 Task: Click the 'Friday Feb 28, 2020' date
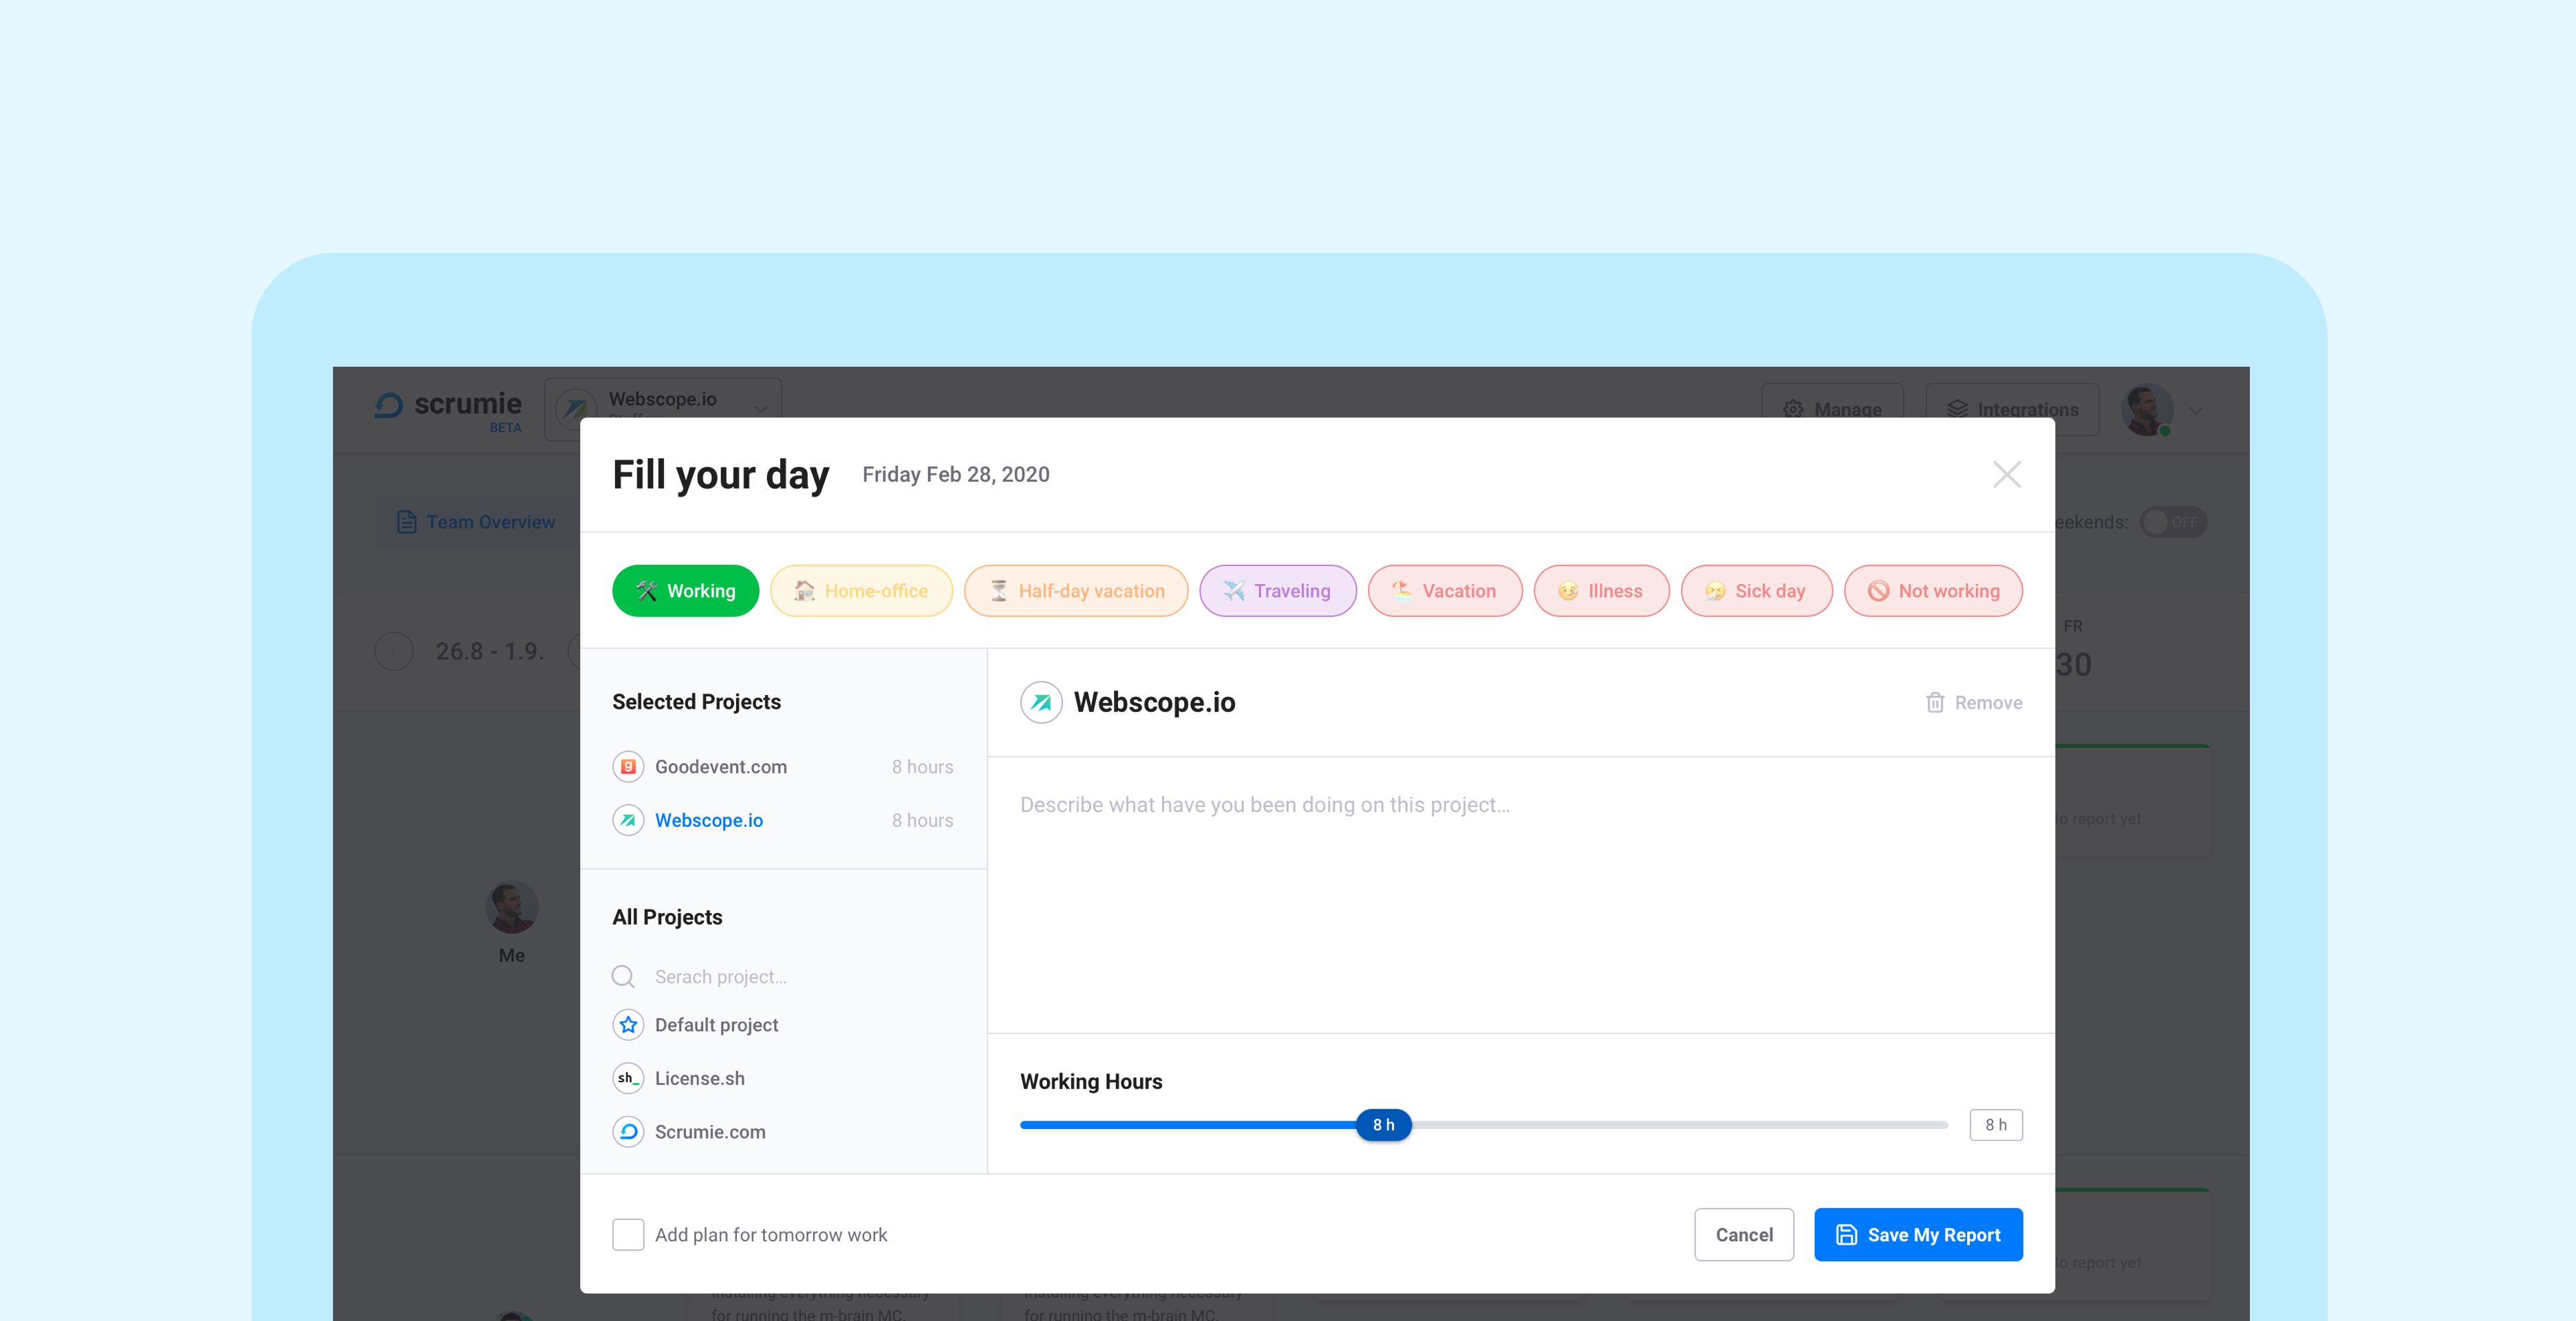coord(956,474)
